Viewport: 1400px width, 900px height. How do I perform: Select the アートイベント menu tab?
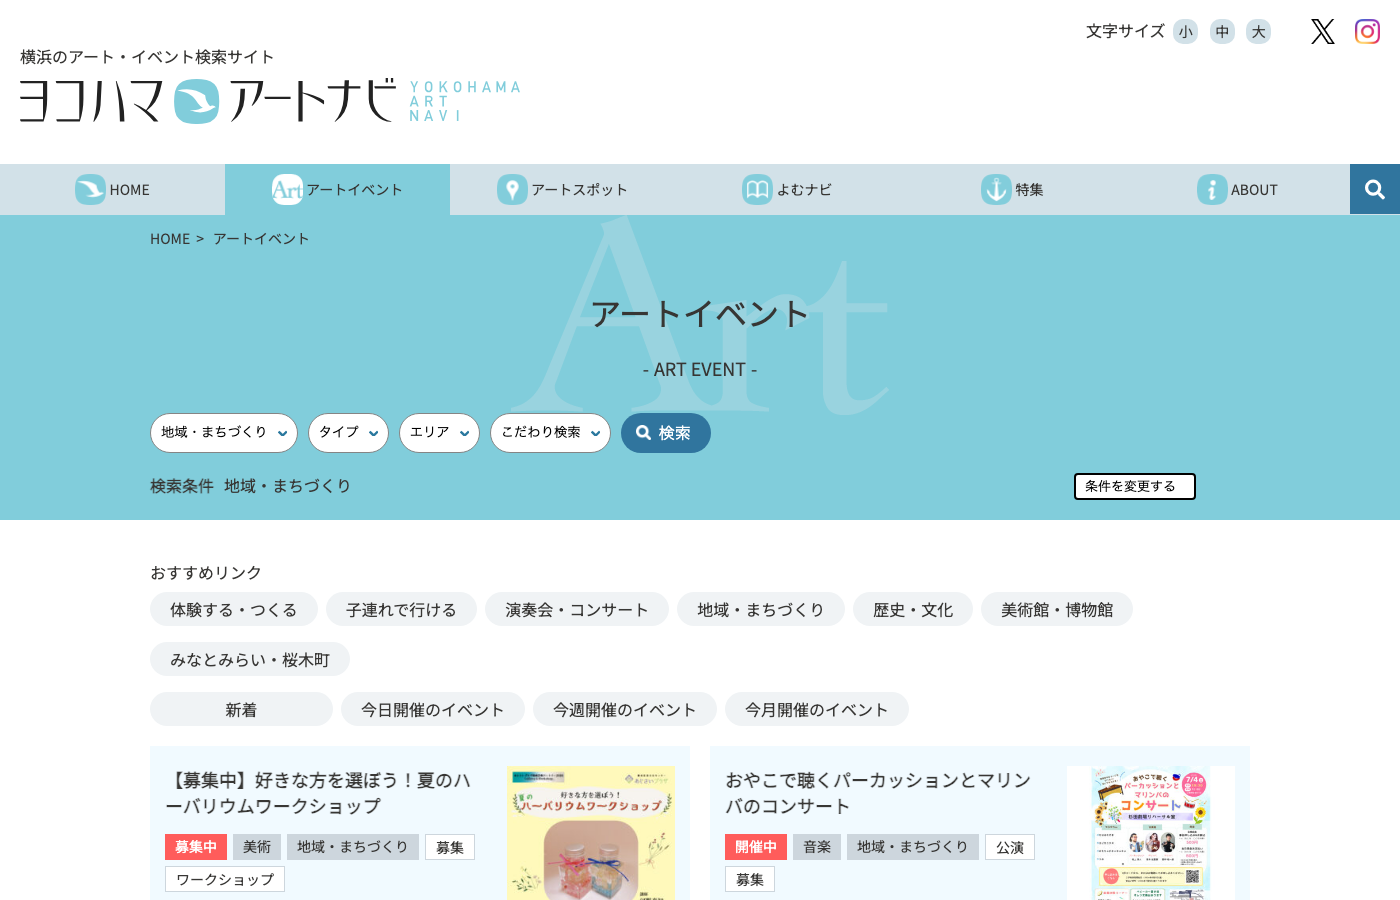coord(337,189)
